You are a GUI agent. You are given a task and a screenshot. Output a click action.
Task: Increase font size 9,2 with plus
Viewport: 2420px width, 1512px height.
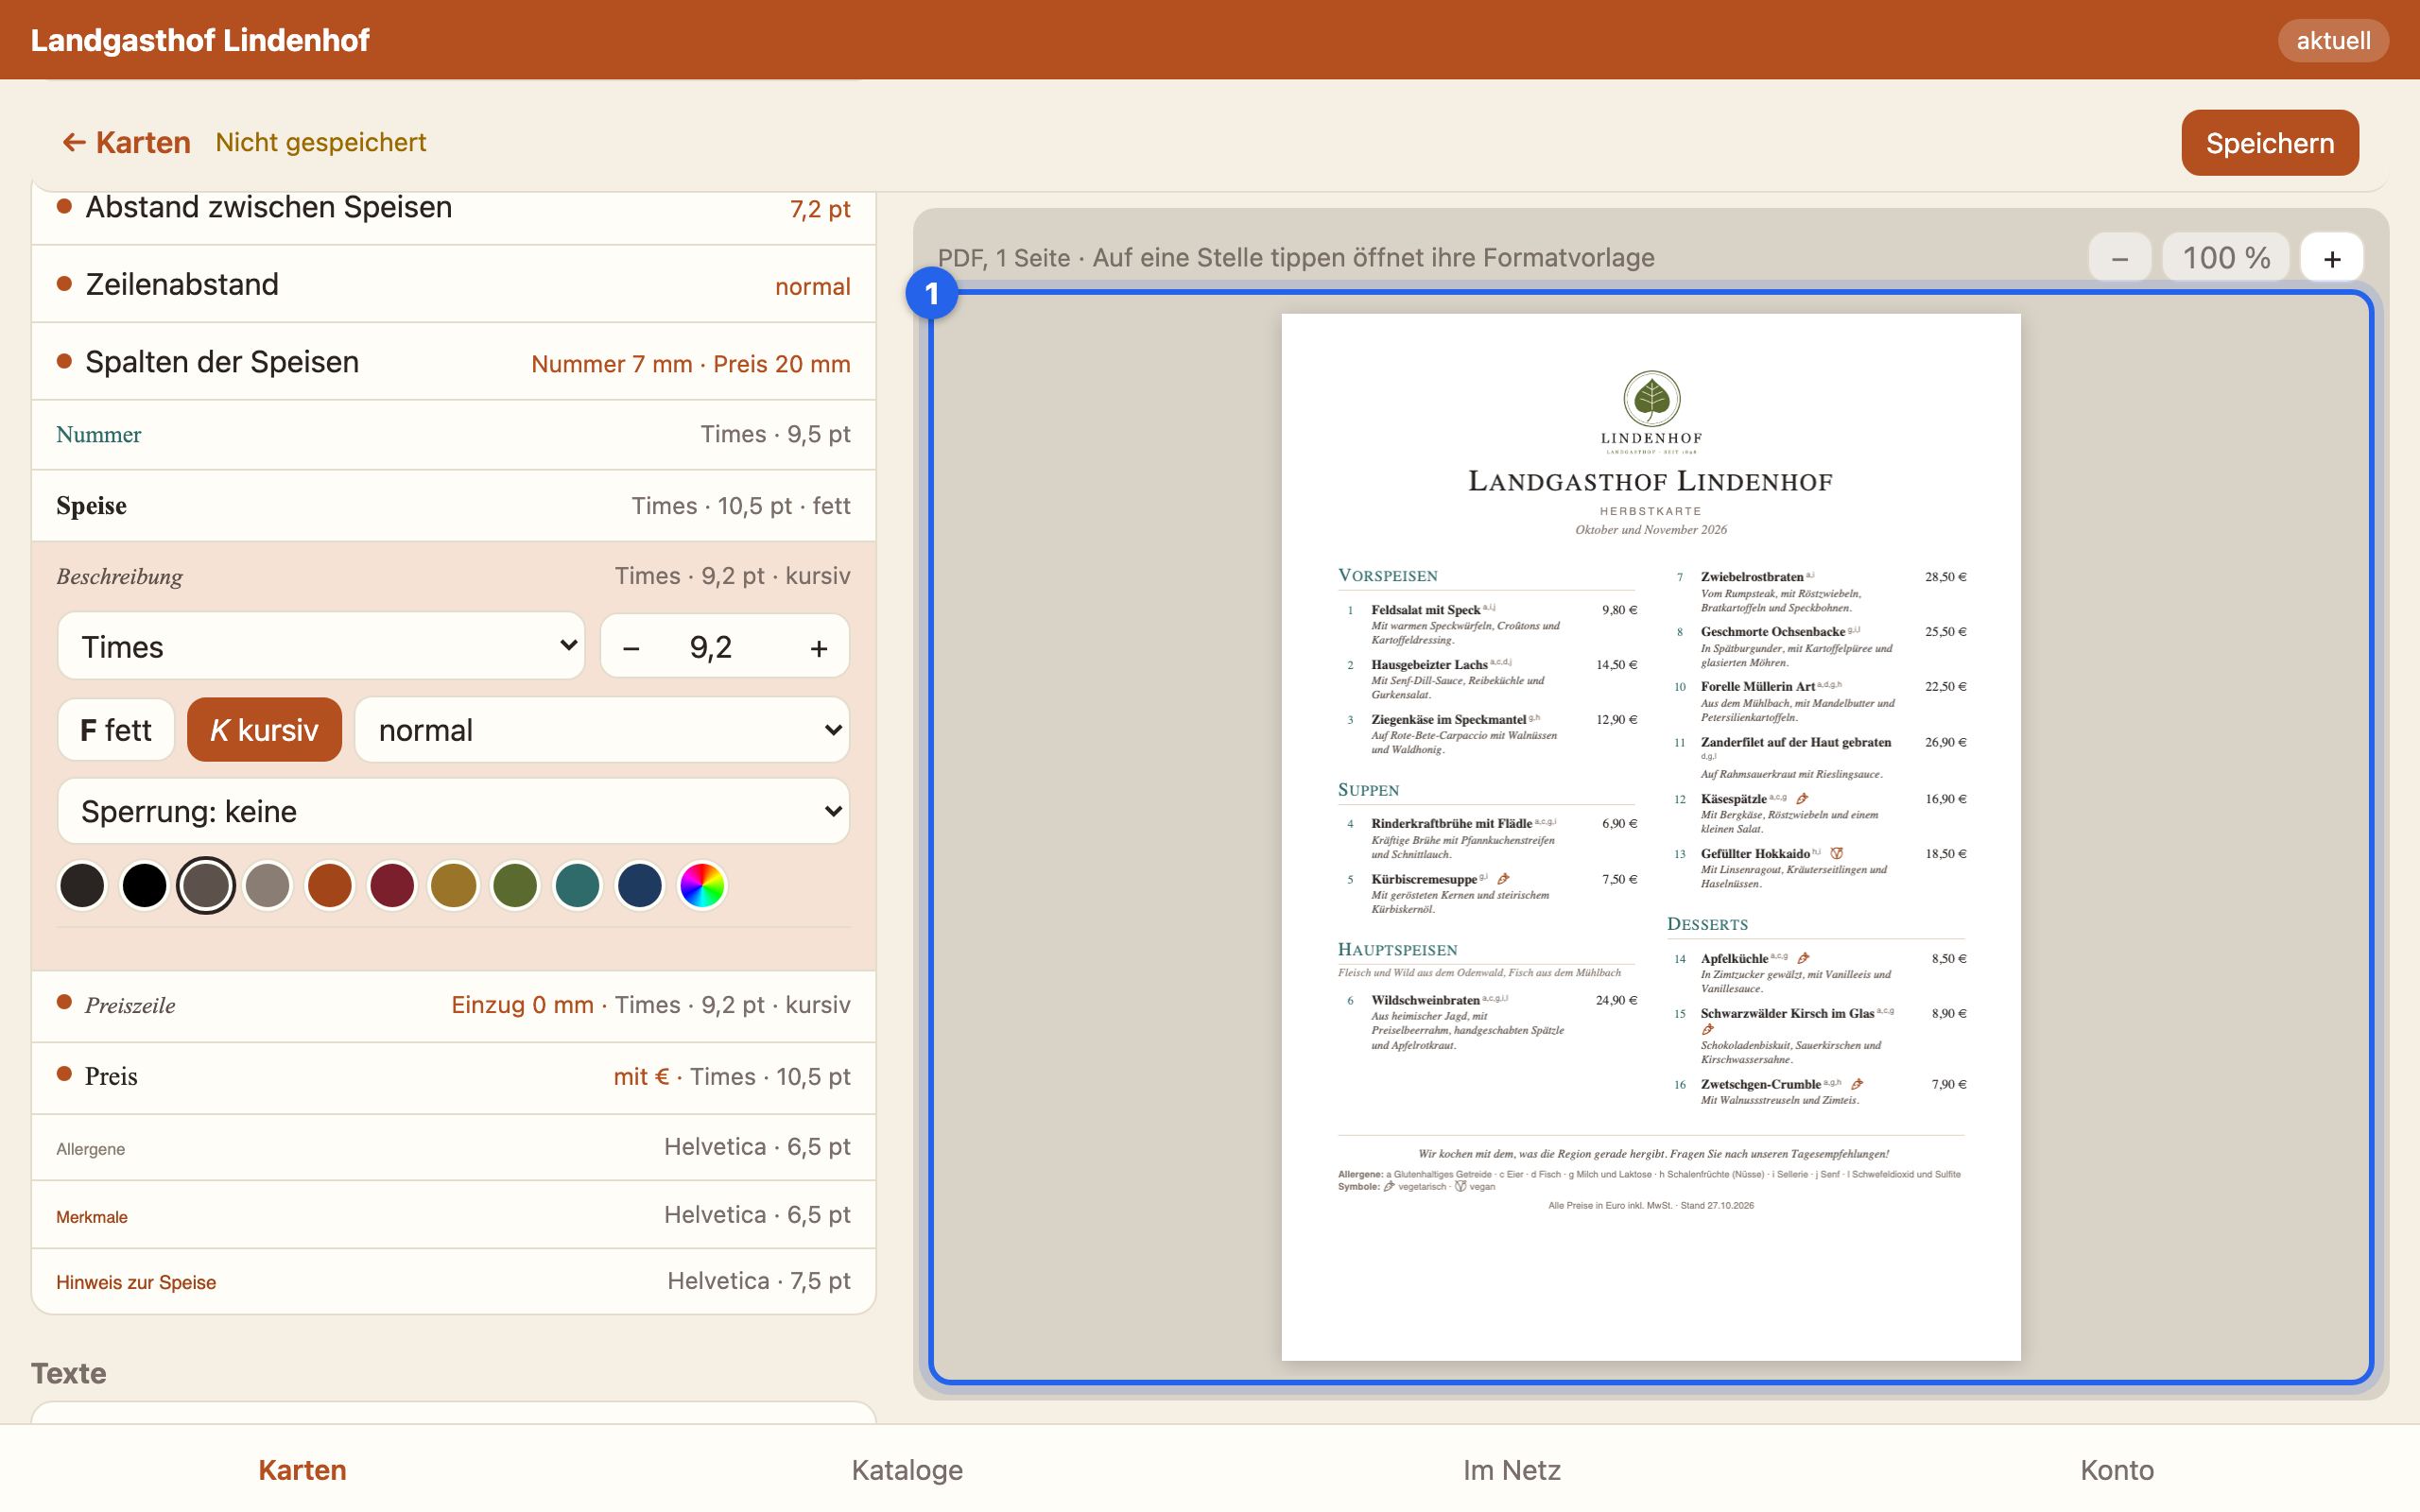point(819,648)
